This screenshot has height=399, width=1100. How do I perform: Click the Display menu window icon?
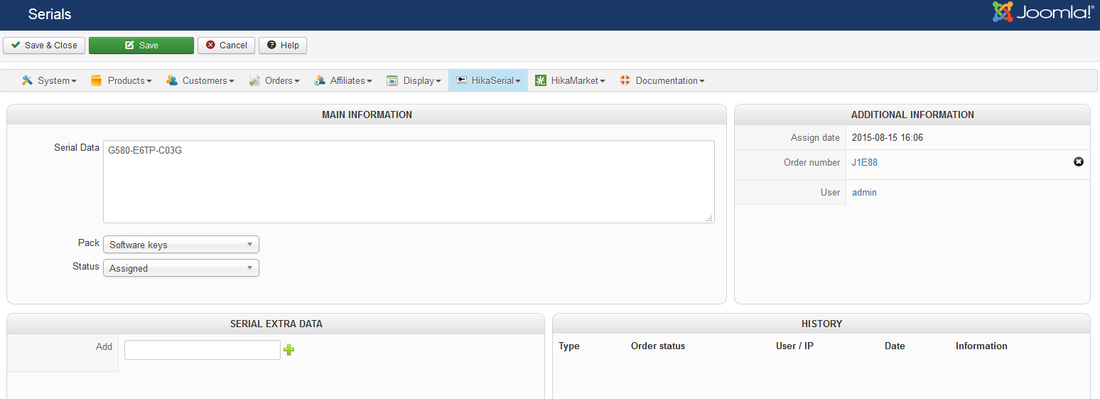point(393,81)
